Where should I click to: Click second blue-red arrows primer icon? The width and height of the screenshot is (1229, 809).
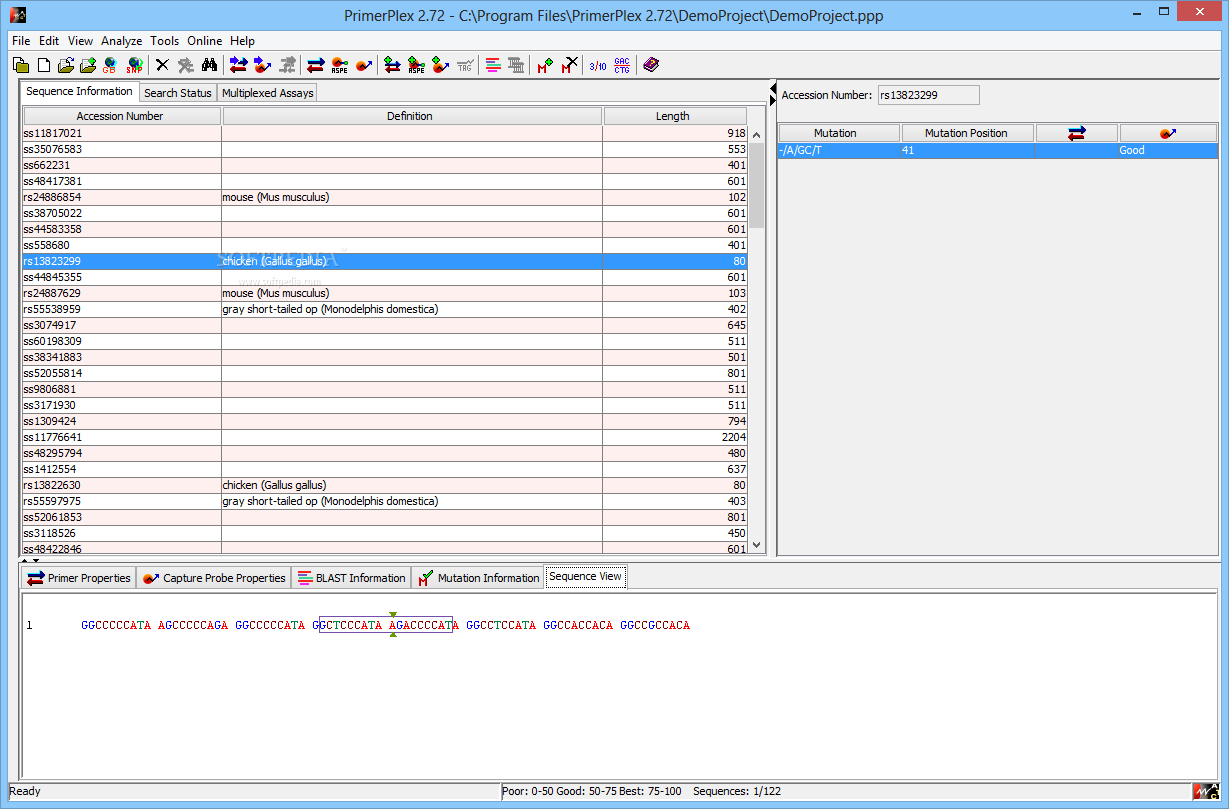(316, 65)
